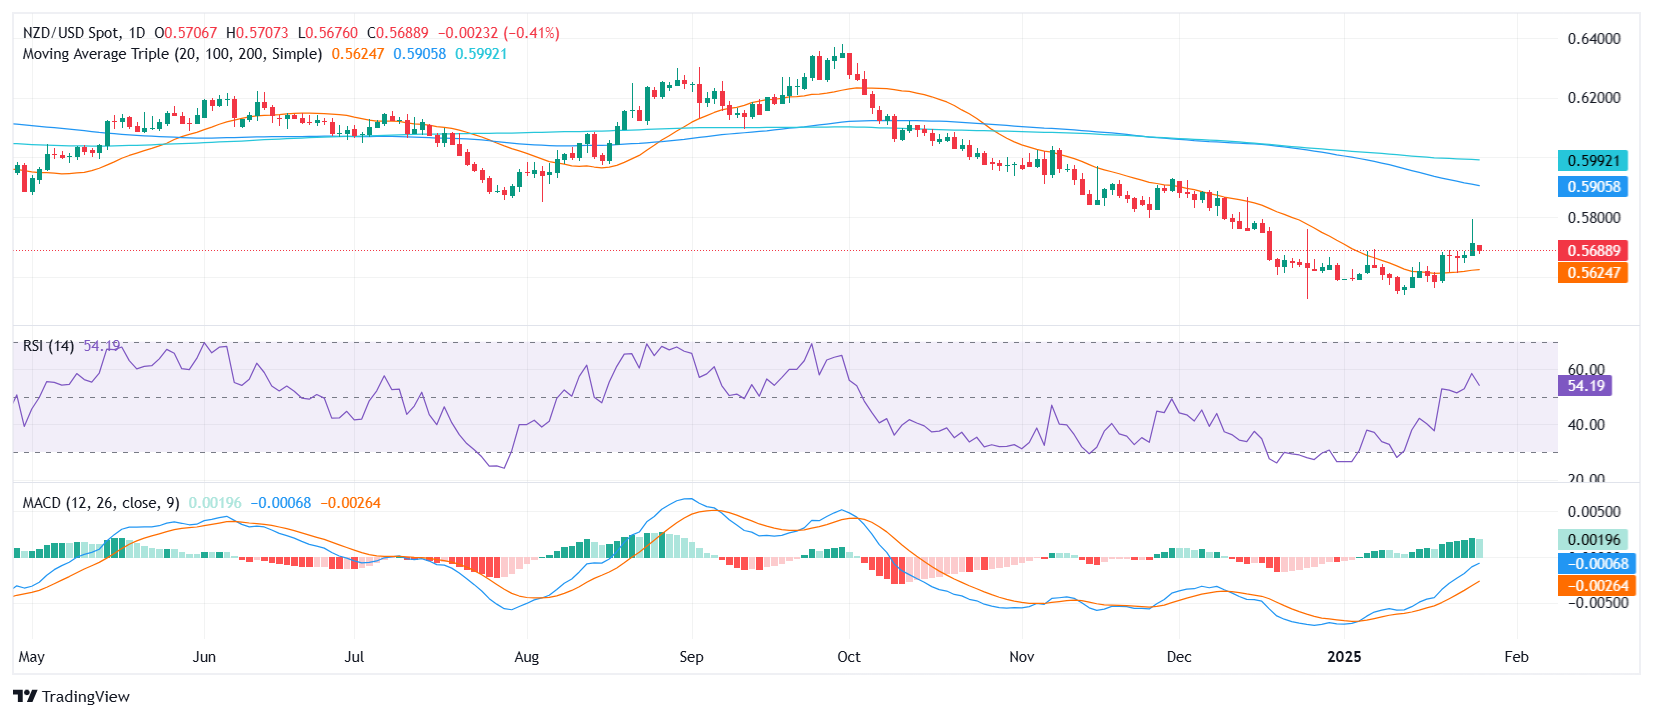Click the Feb label on time axis
The width and height of the screenshot is (1653, 718).
click(x=1516, y=657)
